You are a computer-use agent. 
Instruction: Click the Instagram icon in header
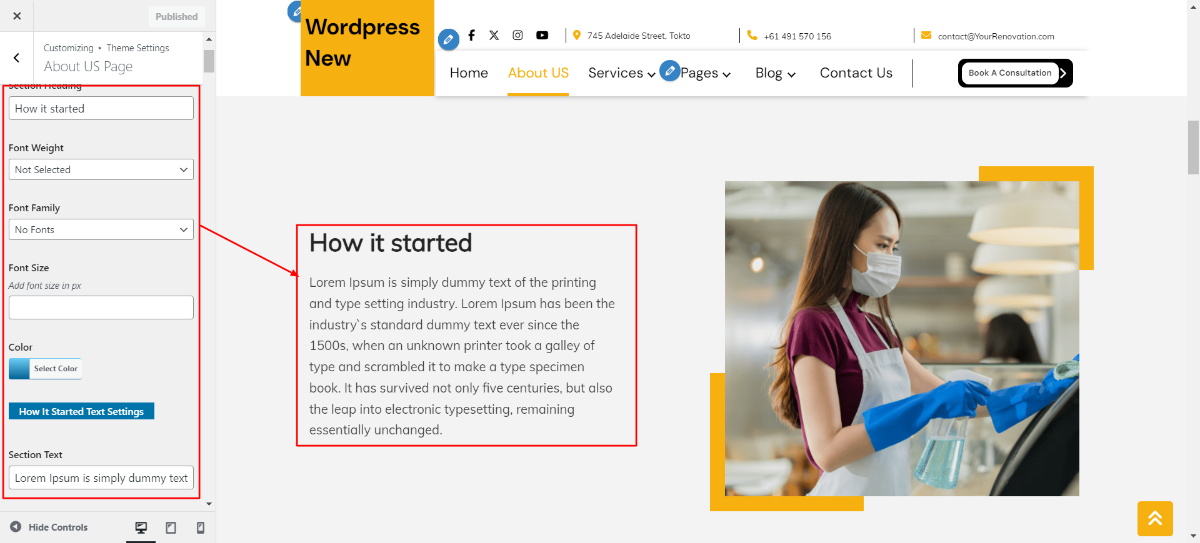click(x=518, y=35)
